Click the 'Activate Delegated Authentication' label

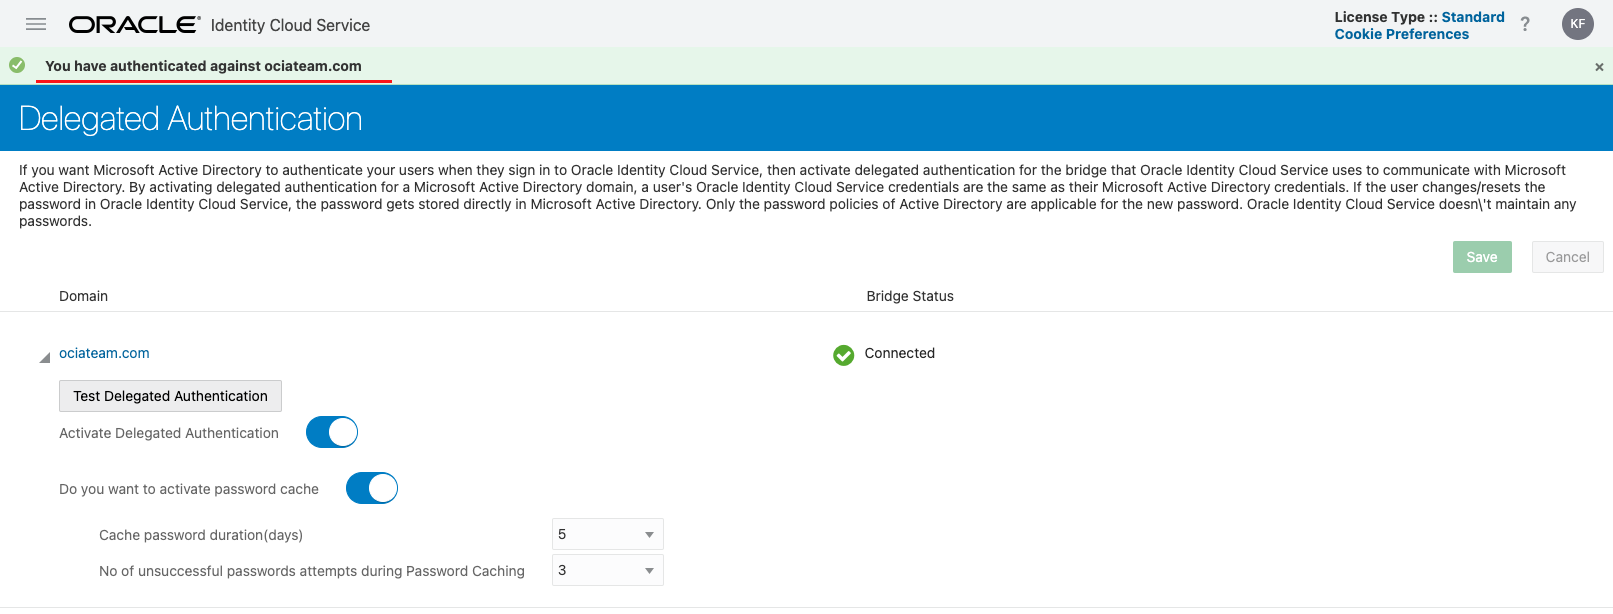[169, 433]
